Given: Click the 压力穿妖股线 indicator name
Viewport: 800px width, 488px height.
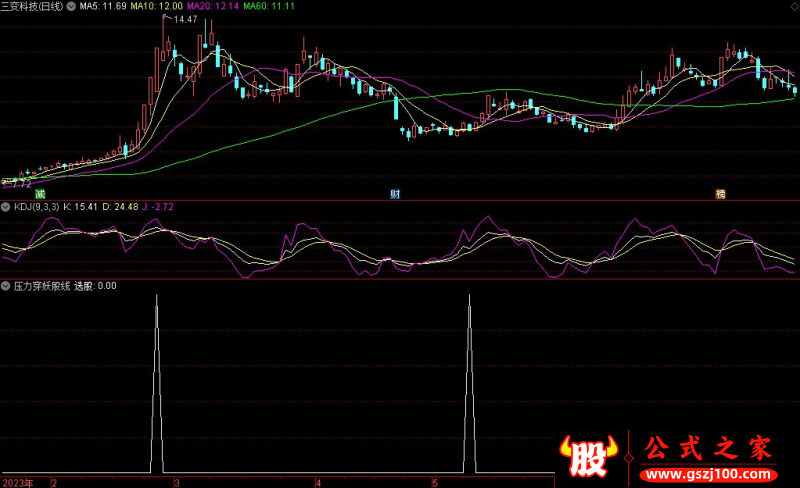Looking at the screenshot, I should pyautogui.click(x=41, y=285).
